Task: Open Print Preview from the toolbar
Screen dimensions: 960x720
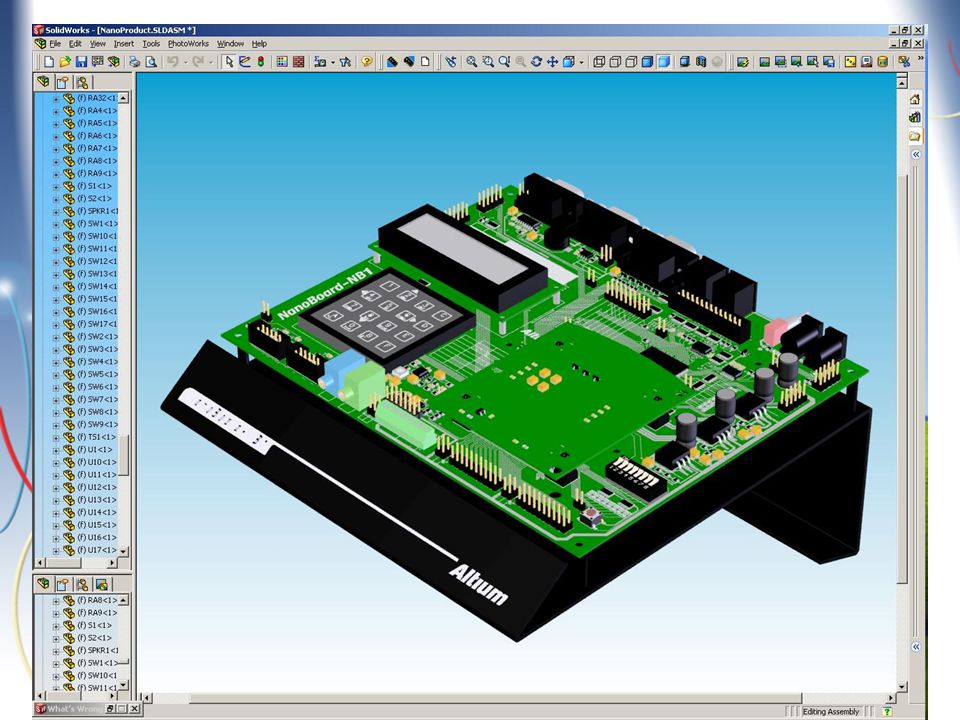Action: tap(151, 62)
